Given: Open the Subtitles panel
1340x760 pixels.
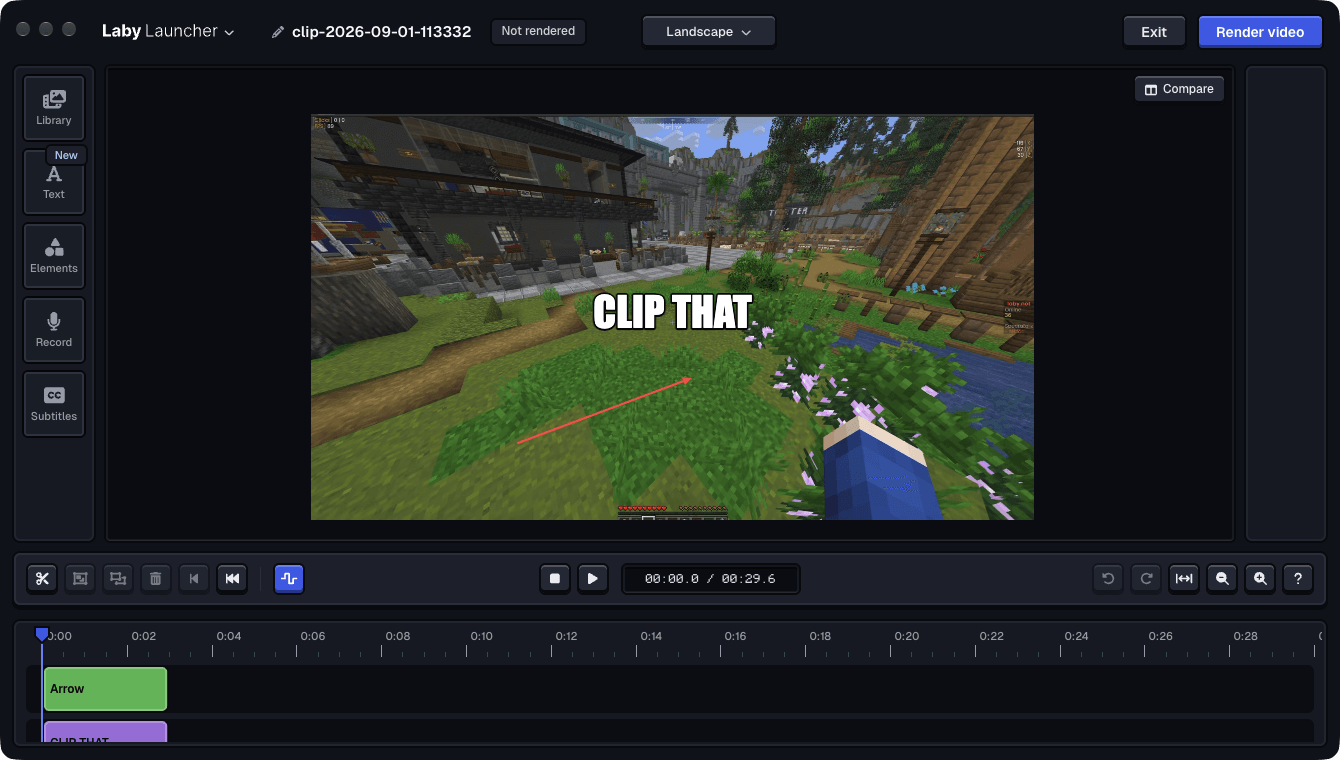Looking at the screenshot, I should [54, 404].
